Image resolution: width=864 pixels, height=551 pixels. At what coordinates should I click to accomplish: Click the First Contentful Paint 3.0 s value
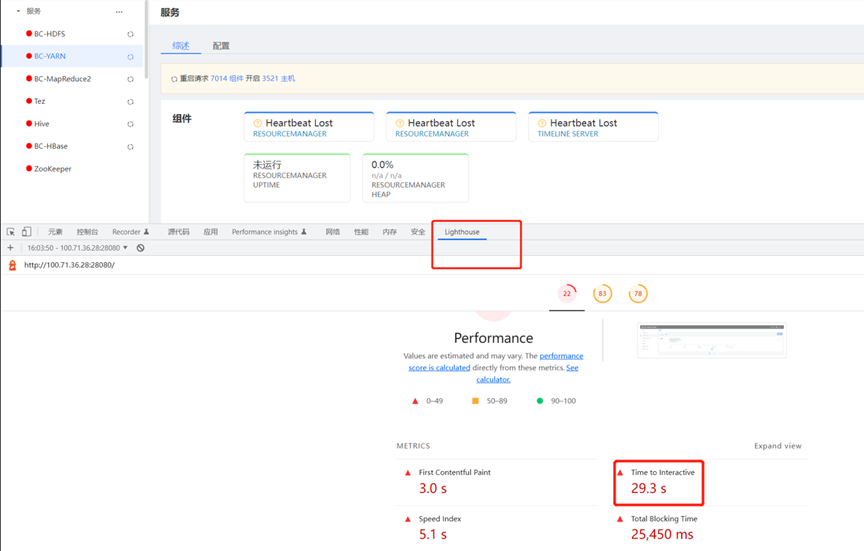pos(433,489)
